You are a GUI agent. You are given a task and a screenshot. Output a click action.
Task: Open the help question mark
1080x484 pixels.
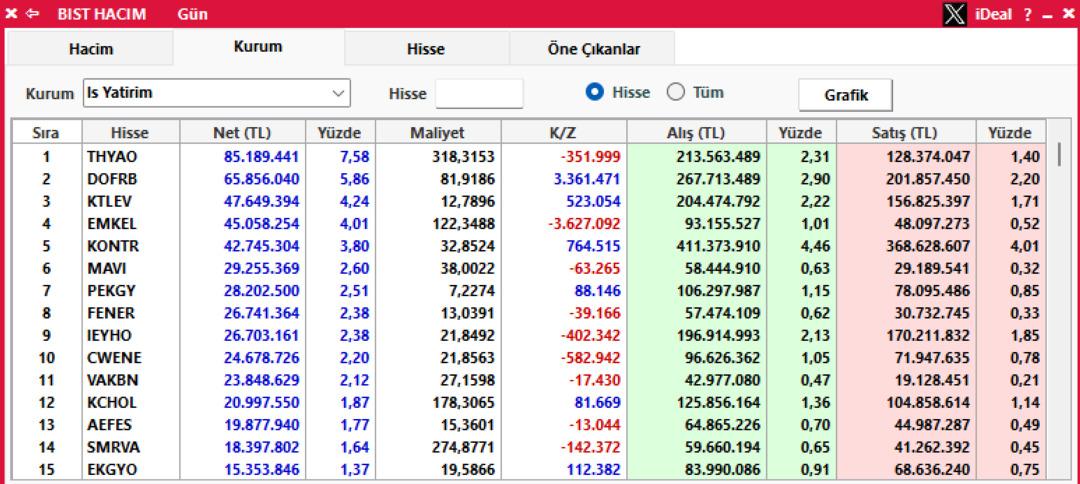[x=1027, y=14]
